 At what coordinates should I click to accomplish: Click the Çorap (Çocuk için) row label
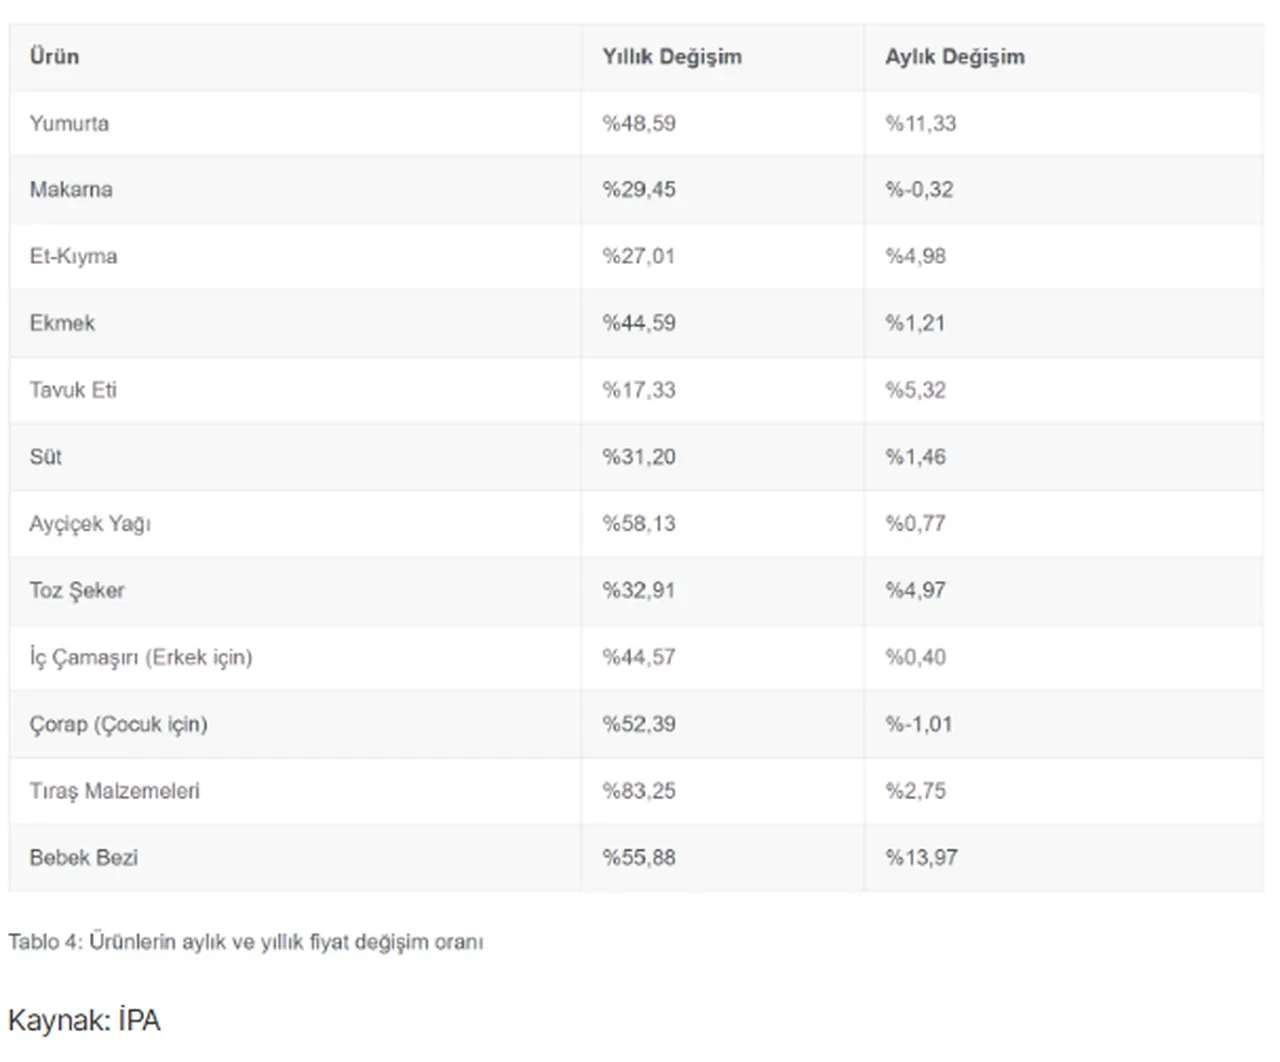118,724
